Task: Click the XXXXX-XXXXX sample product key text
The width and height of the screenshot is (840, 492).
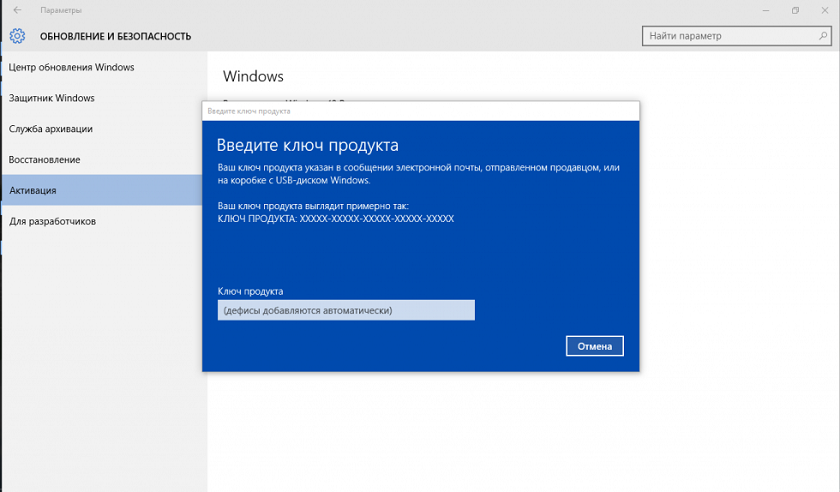Action: 377,218
